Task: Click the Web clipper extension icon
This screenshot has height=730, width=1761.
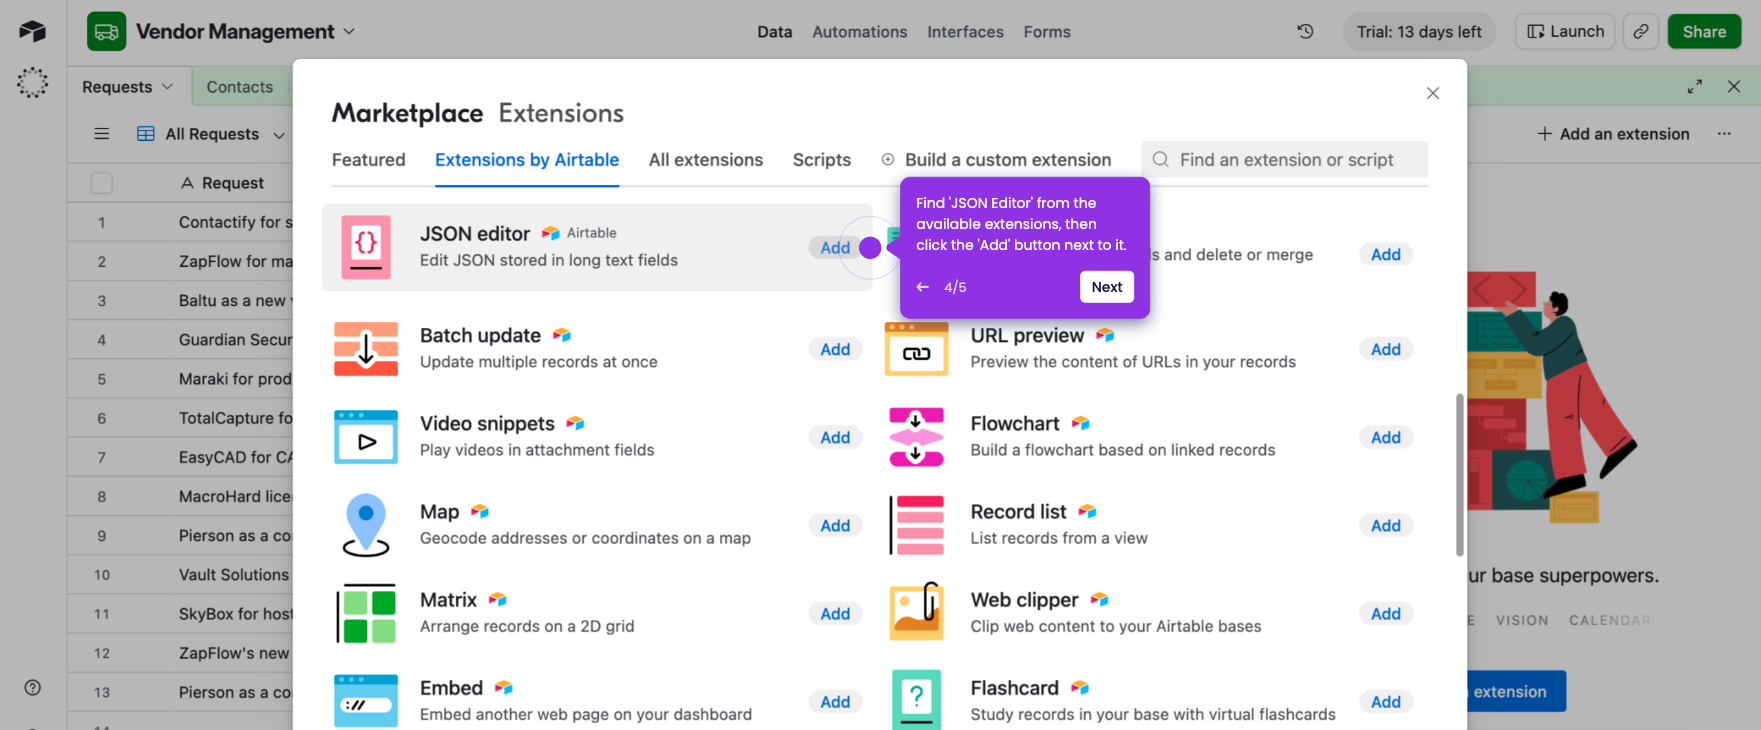Action: [916, 611]
